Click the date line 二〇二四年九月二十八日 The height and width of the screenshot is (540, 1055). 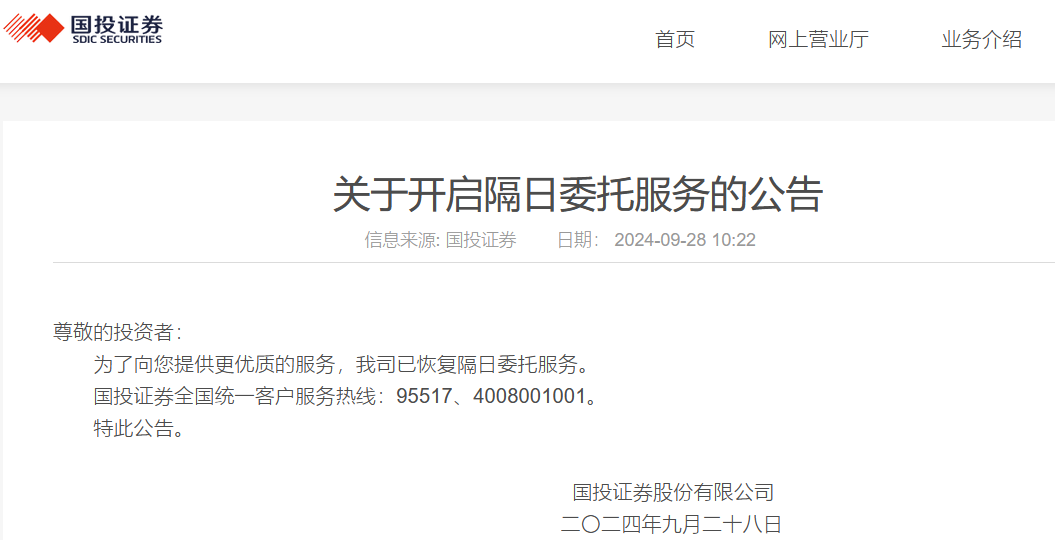(671, 525)
